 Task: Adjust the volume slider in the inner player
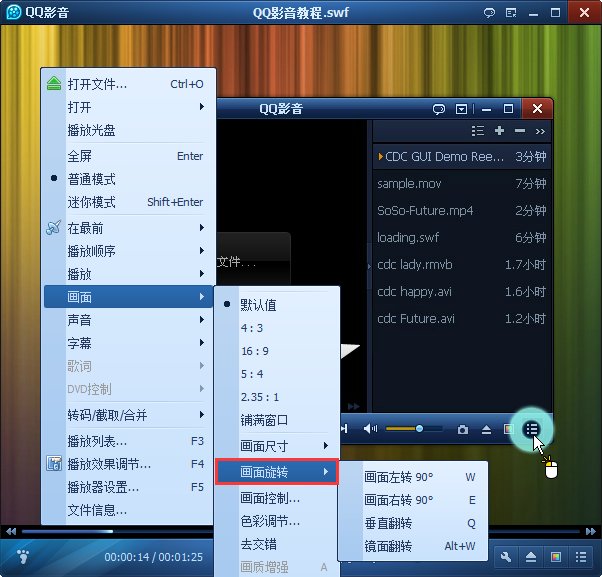(x=414, y=428)
